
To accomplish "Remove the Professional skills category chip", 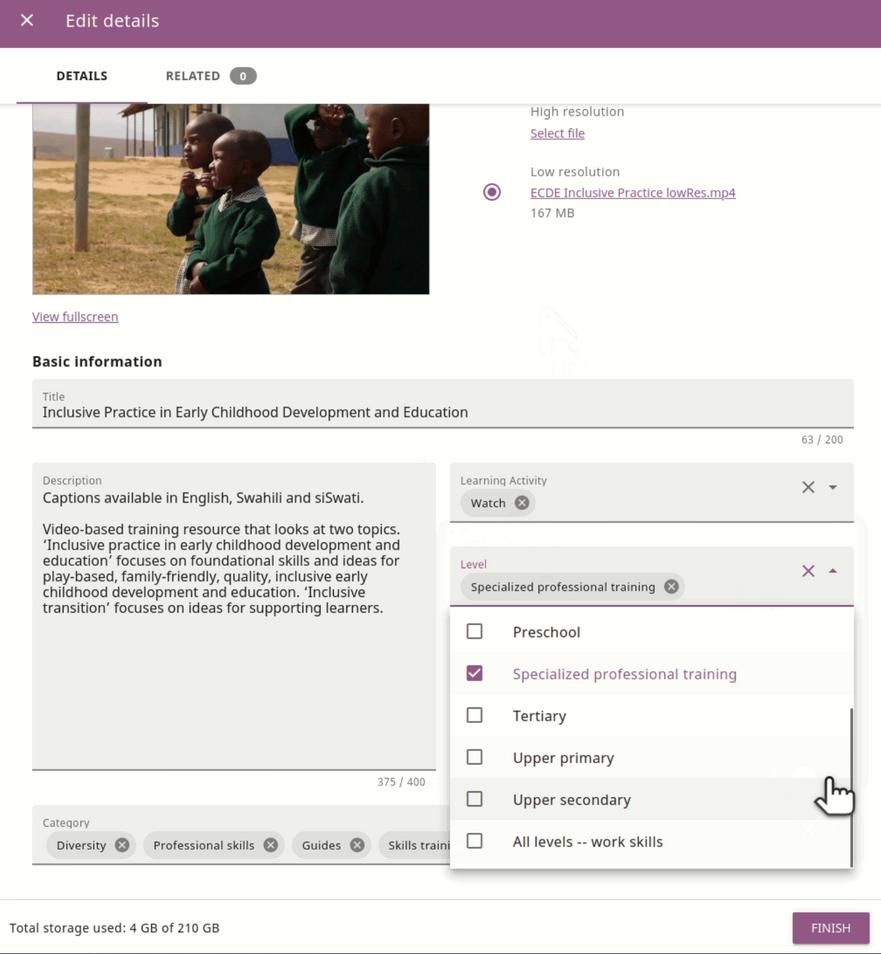I will (271, 845).
